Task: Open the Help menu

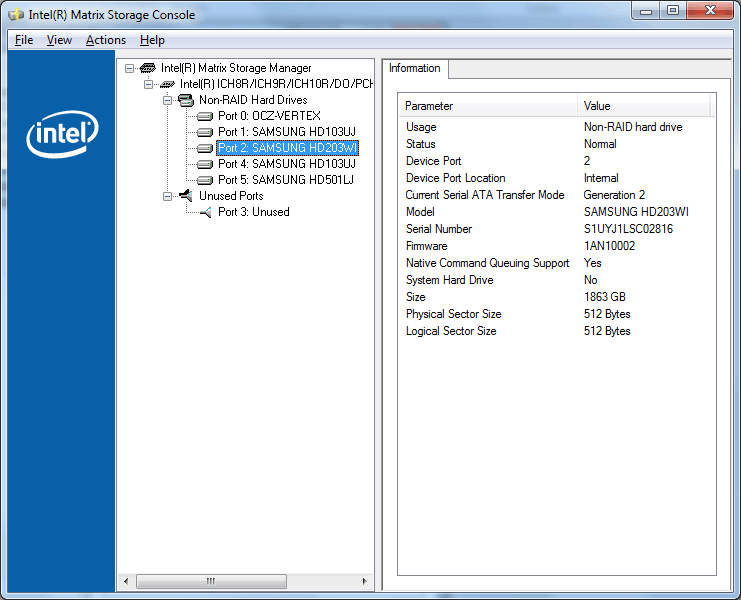Action: [152, 40]
